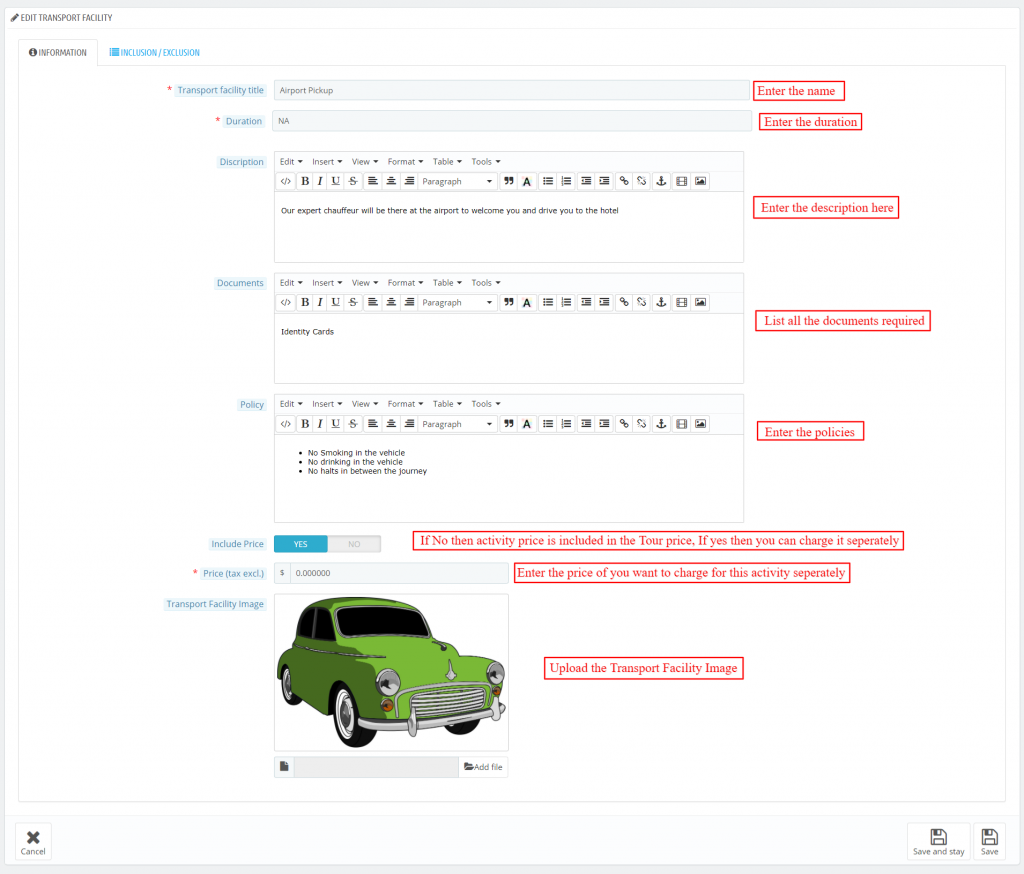This screenshot has width=1024, height=874.
Task: Open Paragraph format dropdown in Discription editor
Action: (457, 181)
